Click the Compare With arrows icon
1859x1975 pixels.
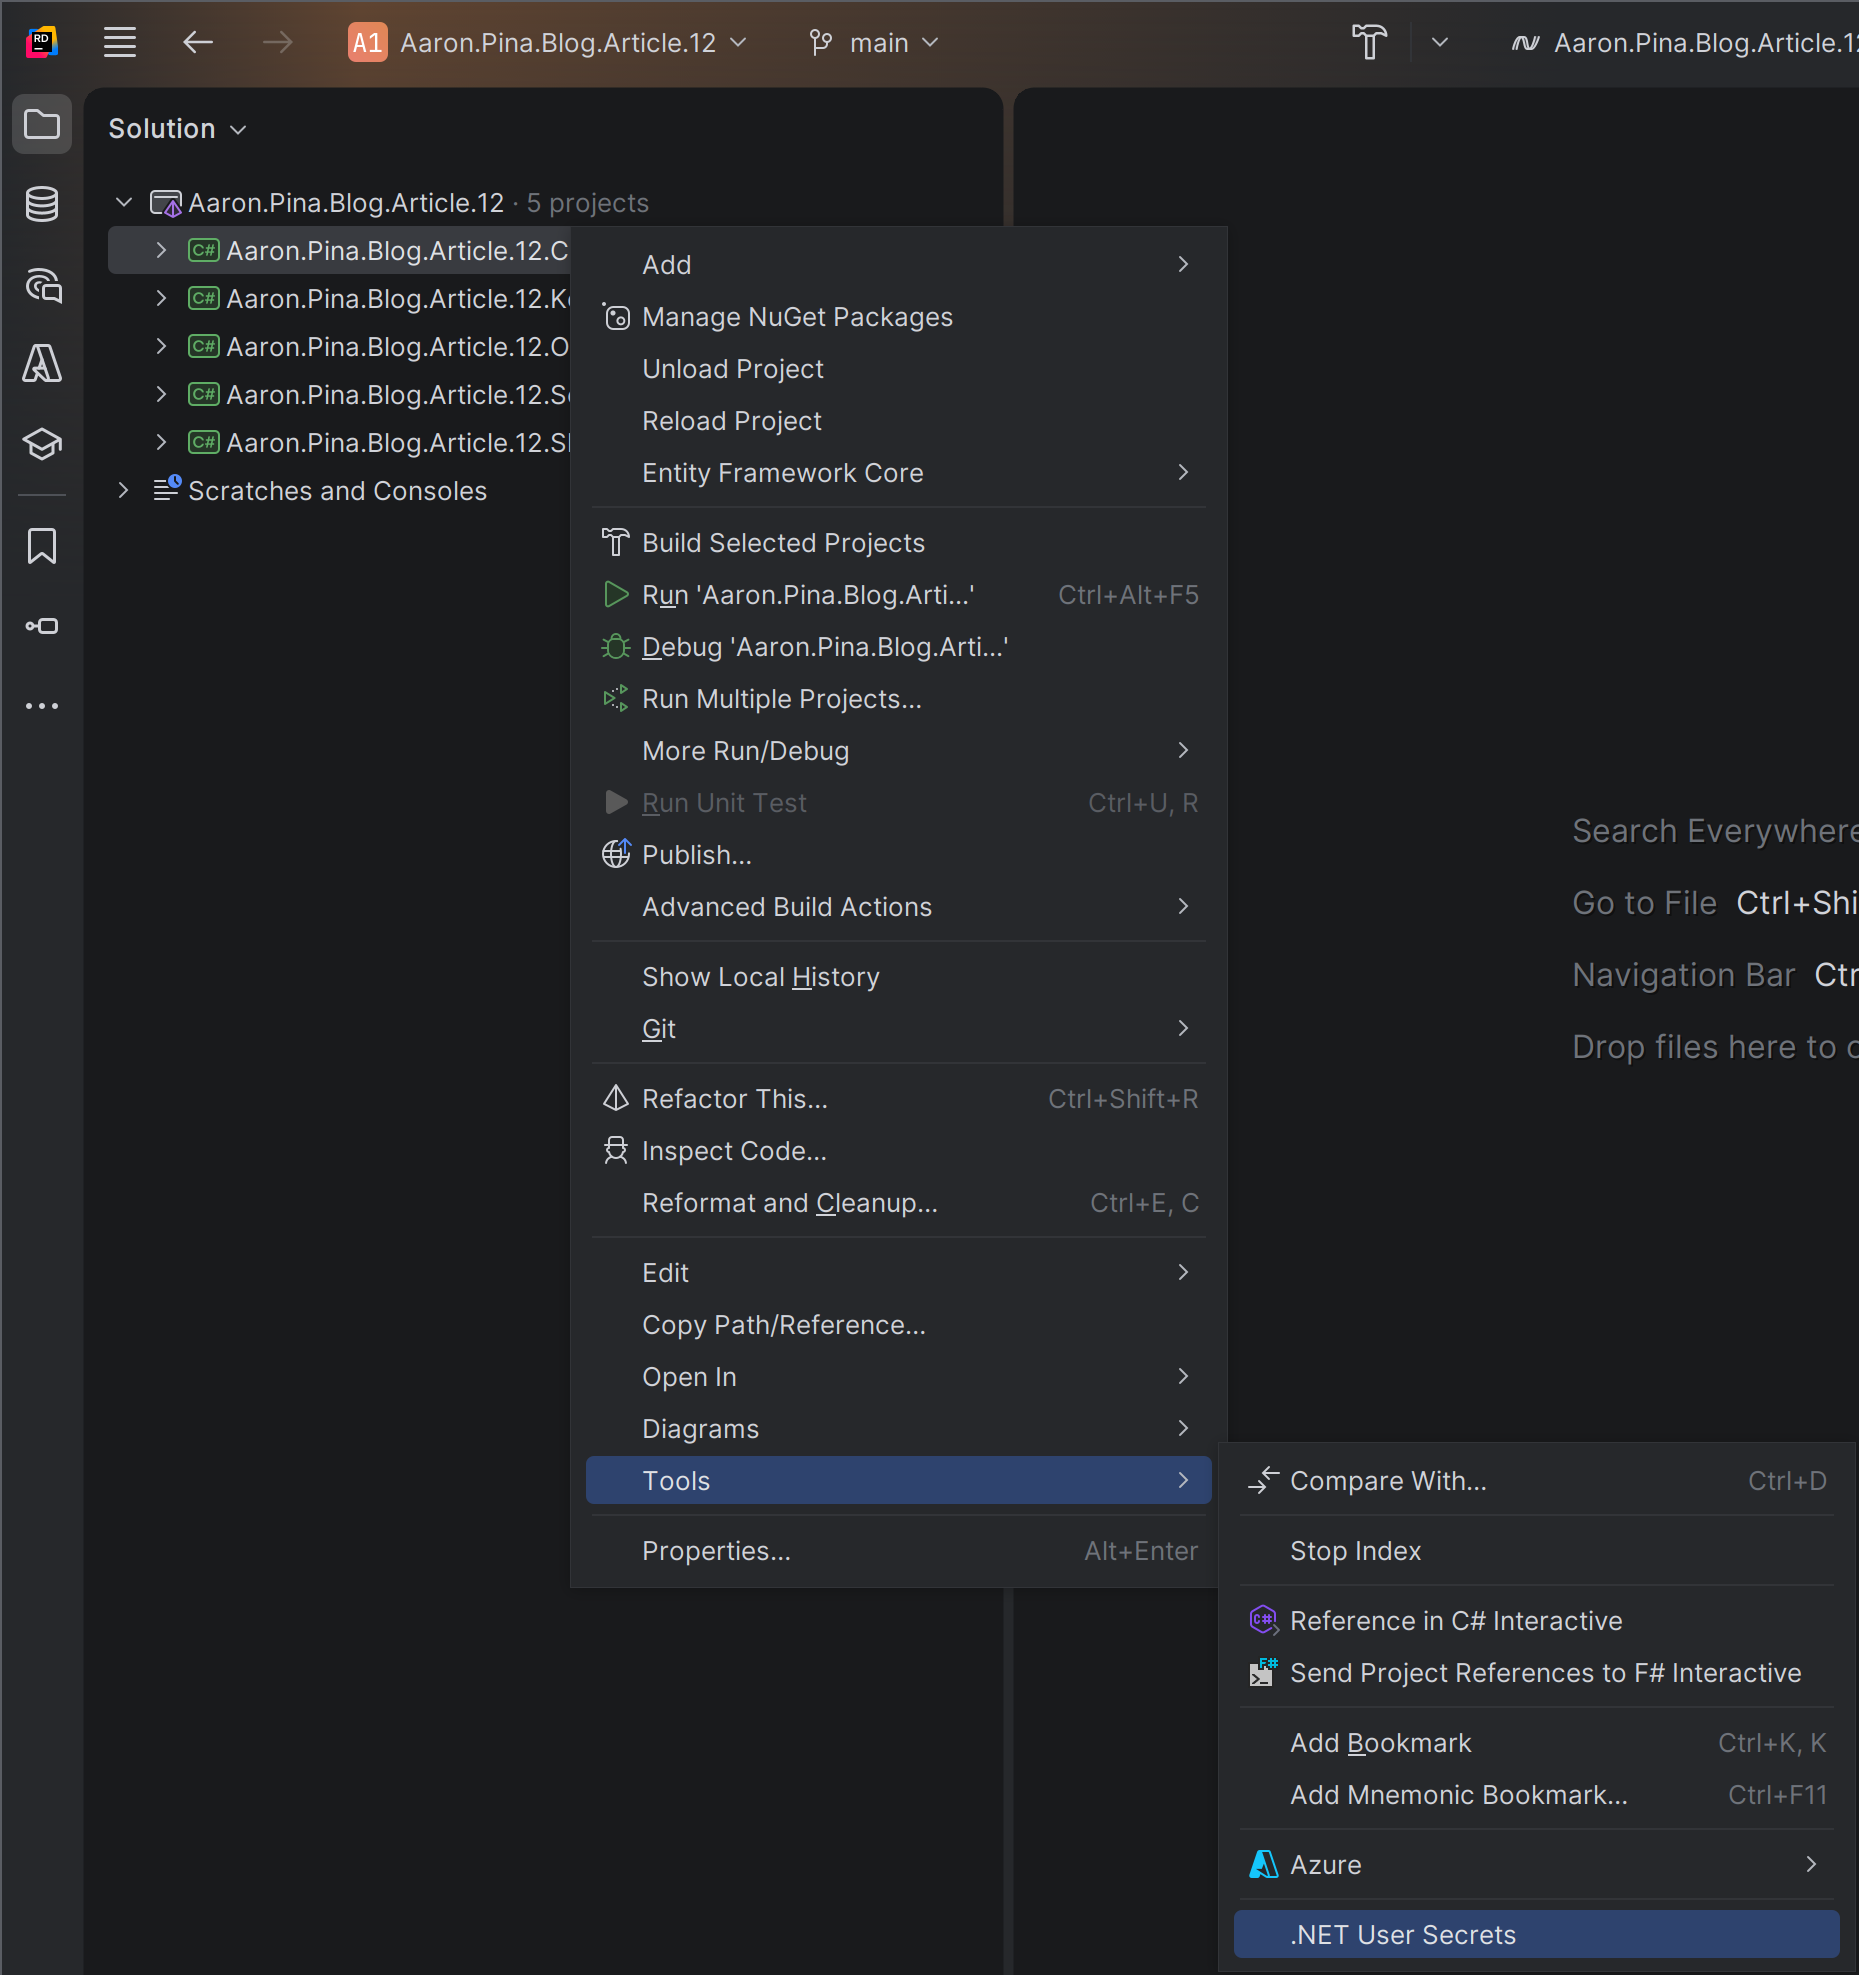pos(1264,1481)
